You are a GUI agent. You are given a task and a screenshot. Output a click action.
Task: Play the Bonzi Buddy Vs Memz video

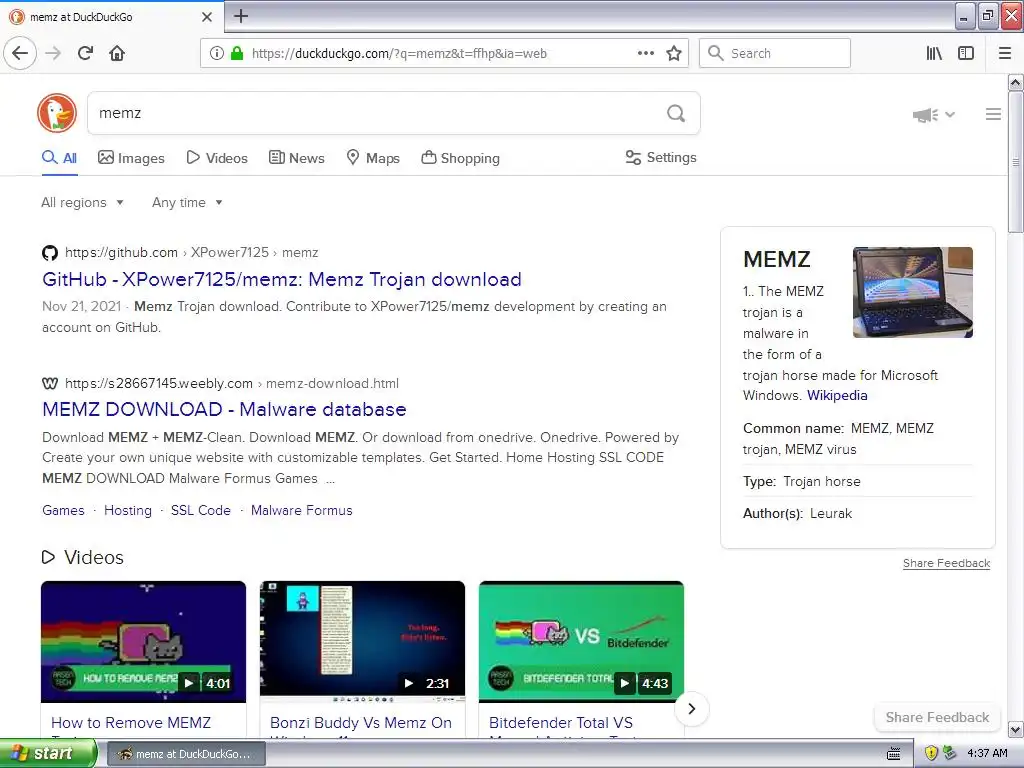click(409, 683)
